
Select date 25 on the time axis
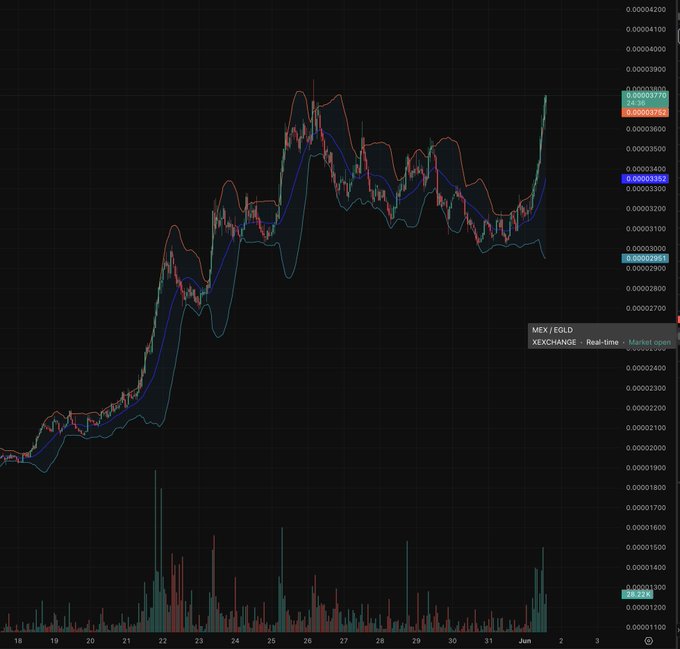[271, 641]
